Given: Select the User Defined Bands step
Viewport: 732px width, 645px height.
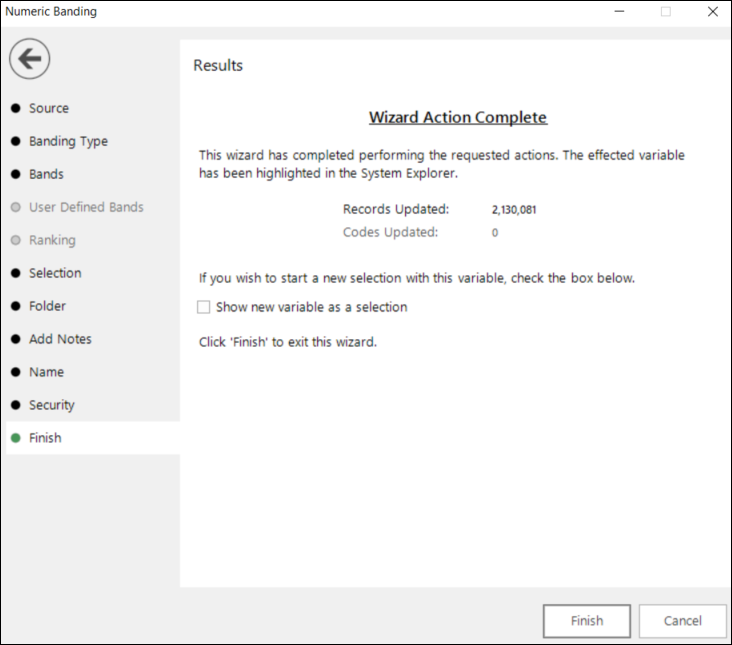Looking at the screenshot, I should click(86, 207).
